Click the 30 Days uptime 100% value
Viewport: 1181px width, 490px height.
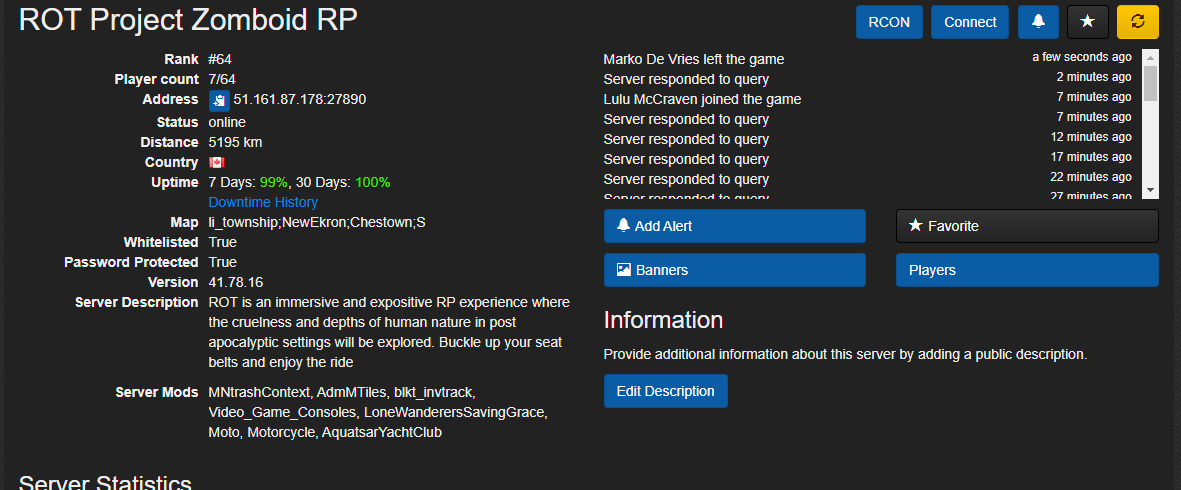tap(372, 183)
